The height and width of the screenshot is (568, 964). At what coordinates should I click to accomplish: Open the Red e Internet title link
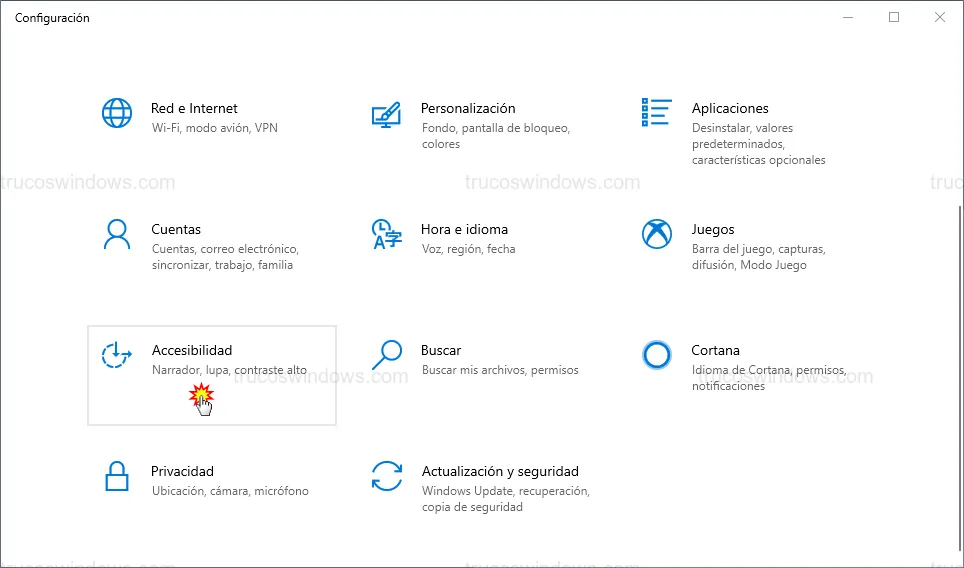click(x=194, y=108)
